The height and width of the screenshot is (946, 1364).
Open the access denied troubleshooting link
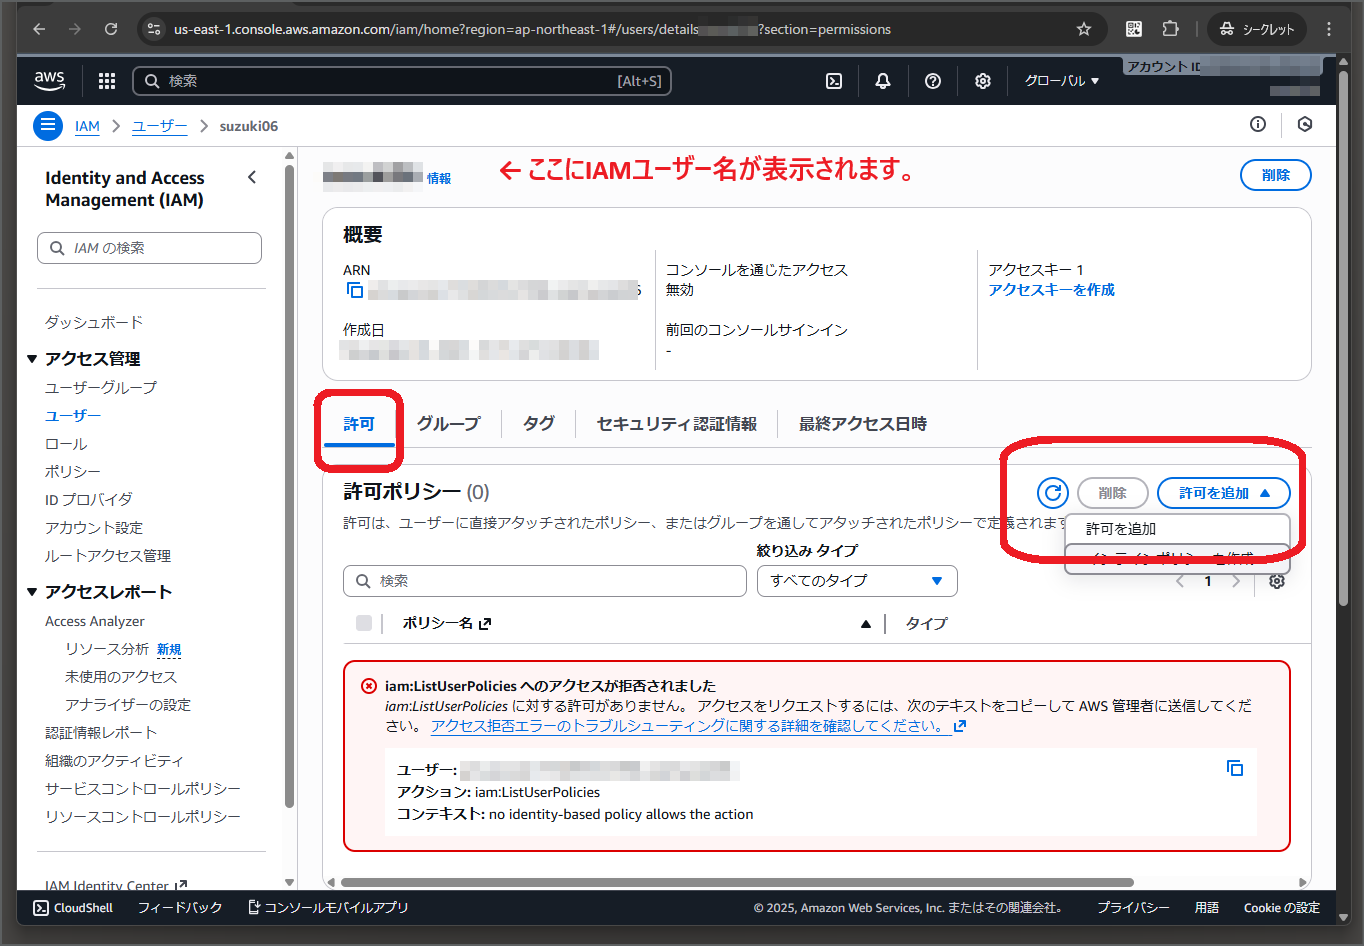(x=698, y=726)
